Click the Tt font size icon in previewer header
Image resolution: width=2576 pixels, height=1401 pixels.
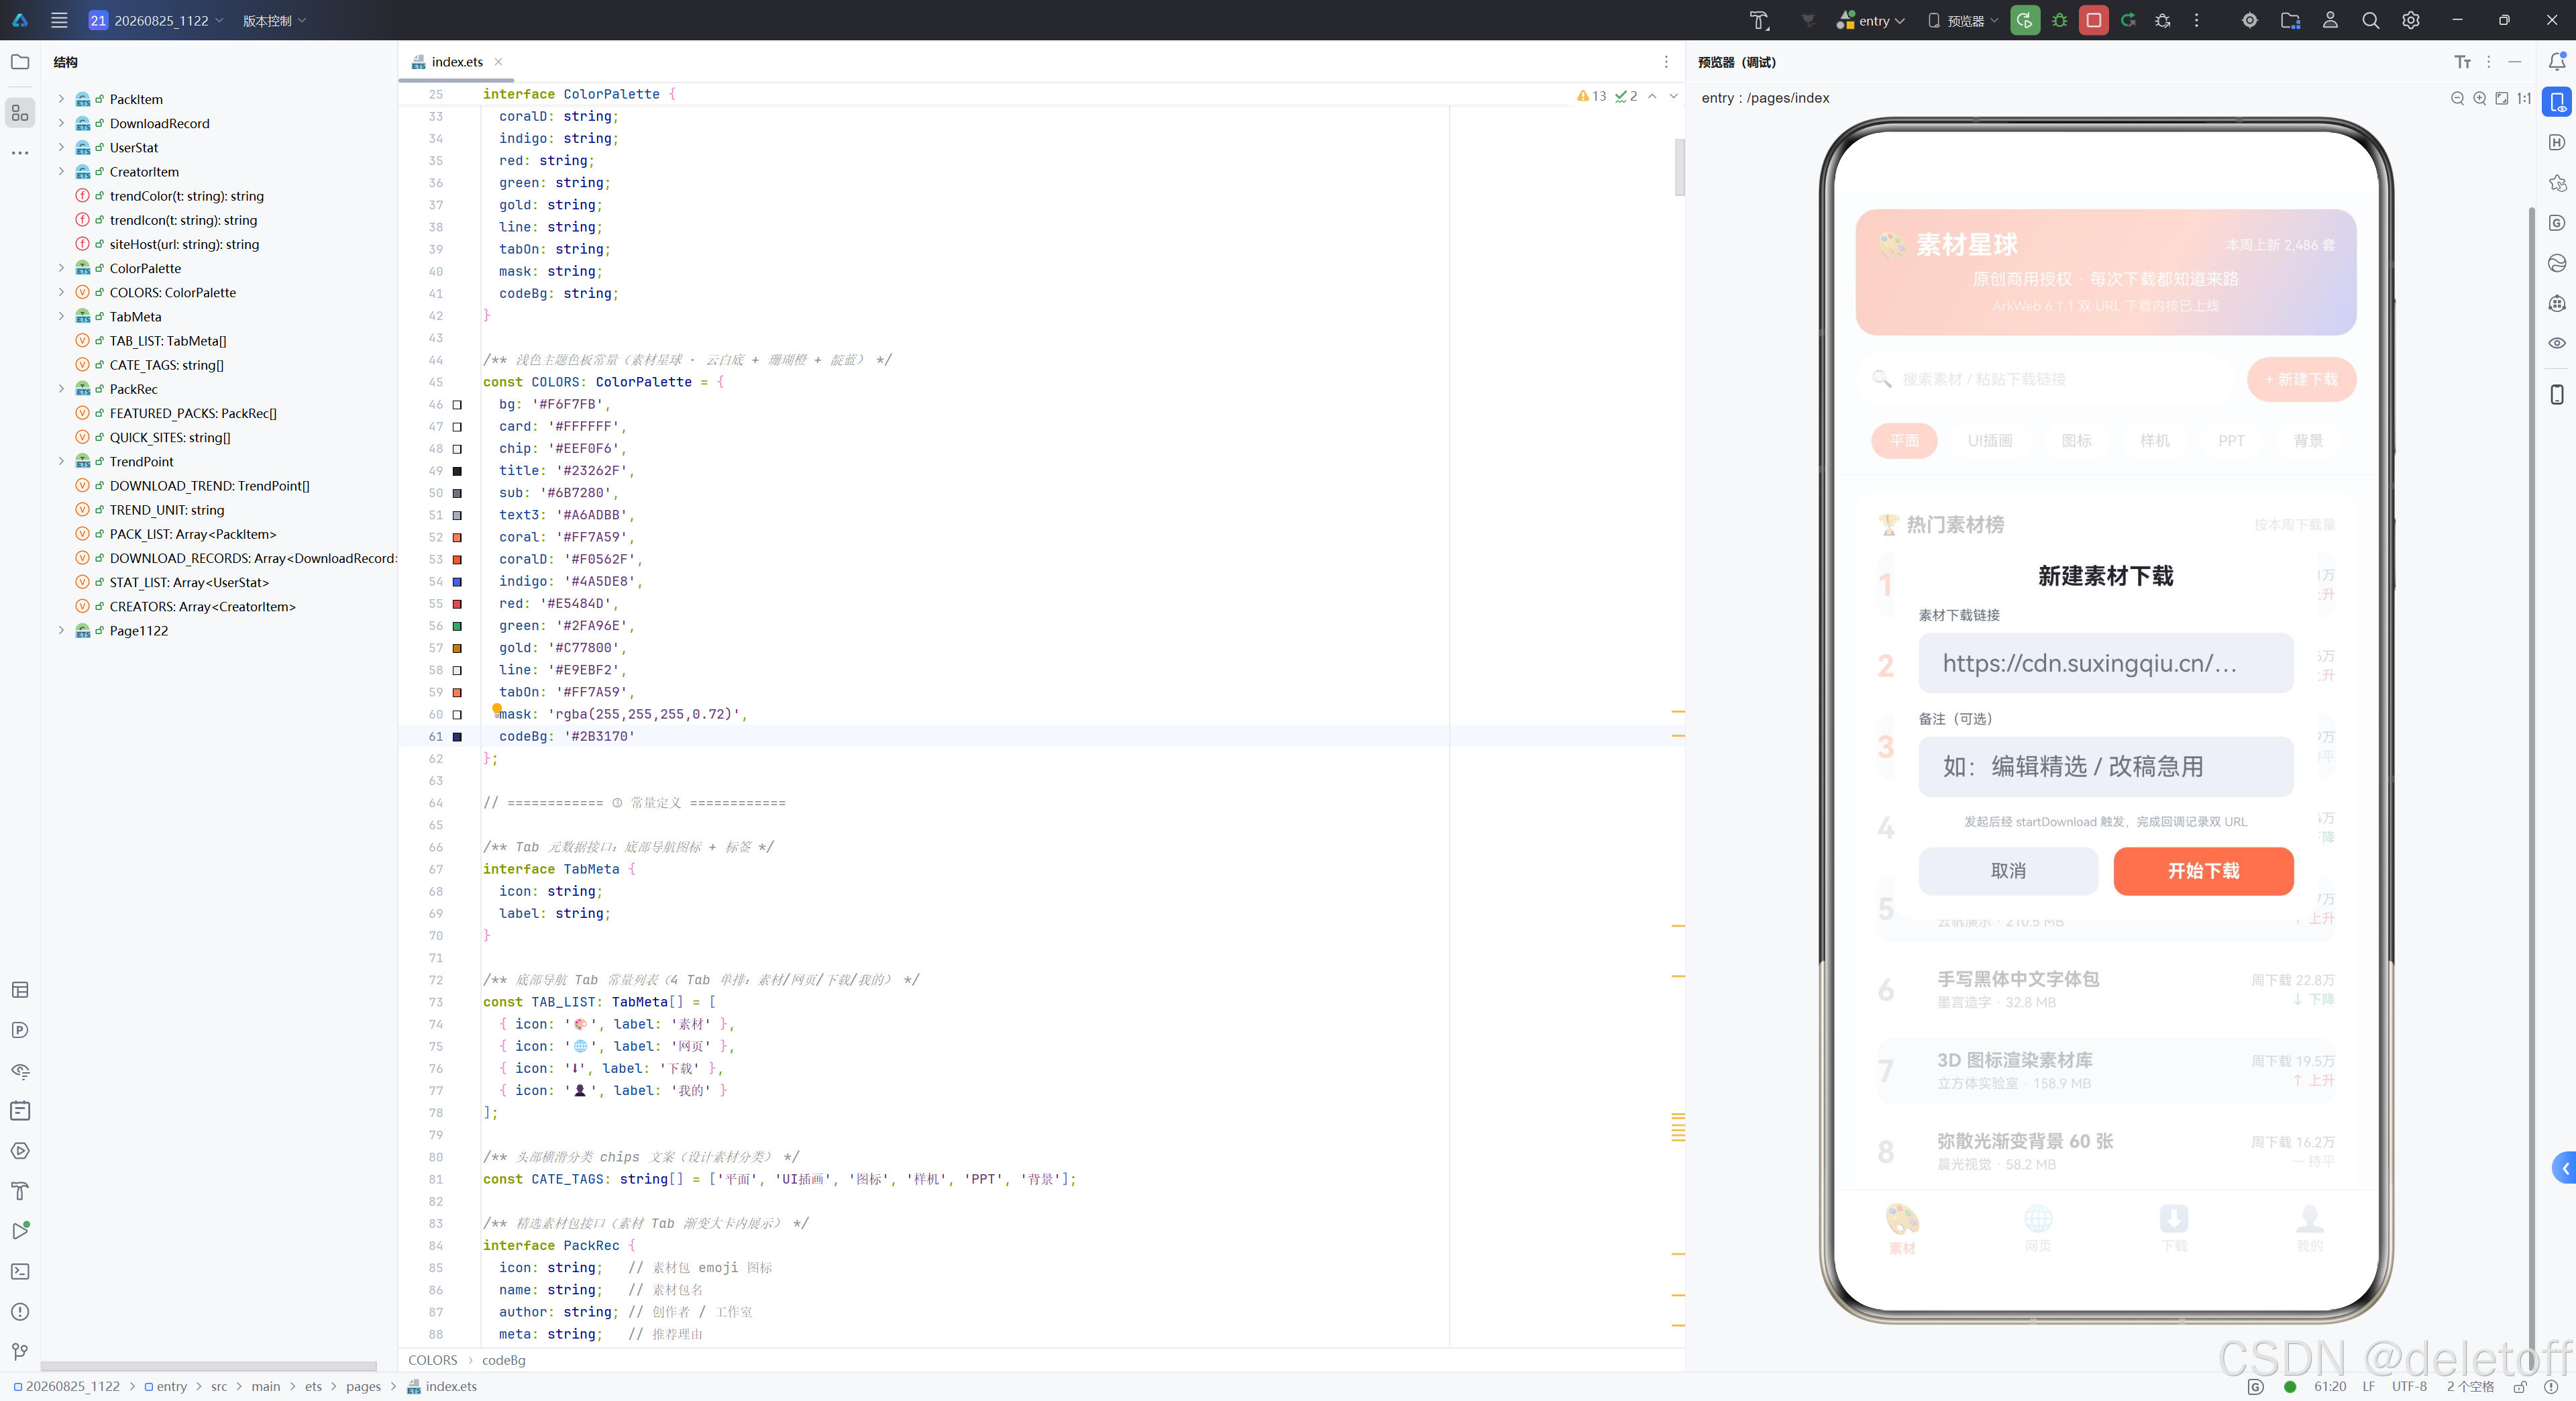[x=2462, y=62]
